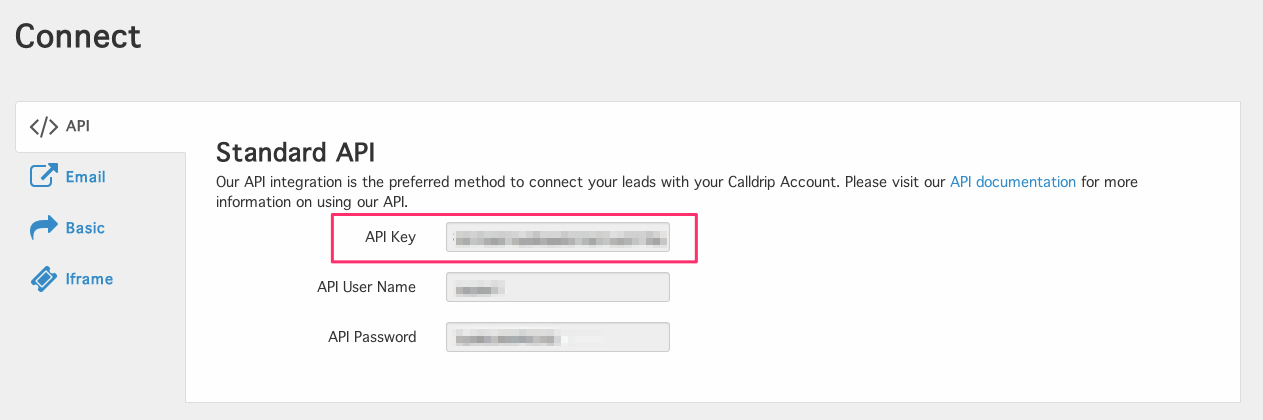
Task: Click the Email external-link square icon
Action: pos(44,177)
